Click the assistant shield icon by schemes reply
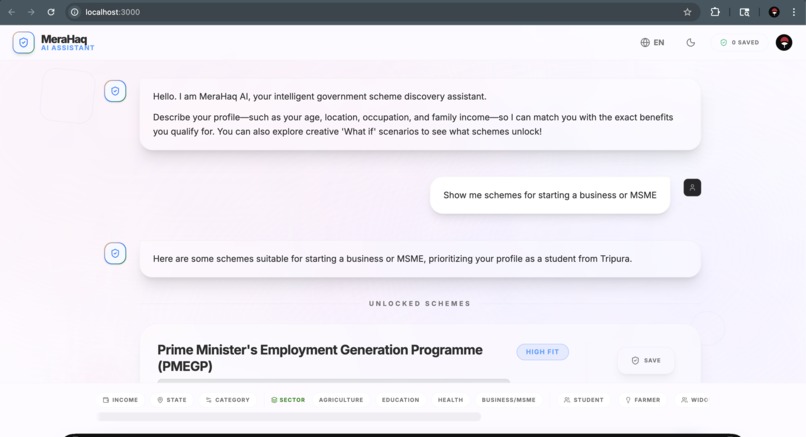806x437 pixels. click(x=115, y=253)
